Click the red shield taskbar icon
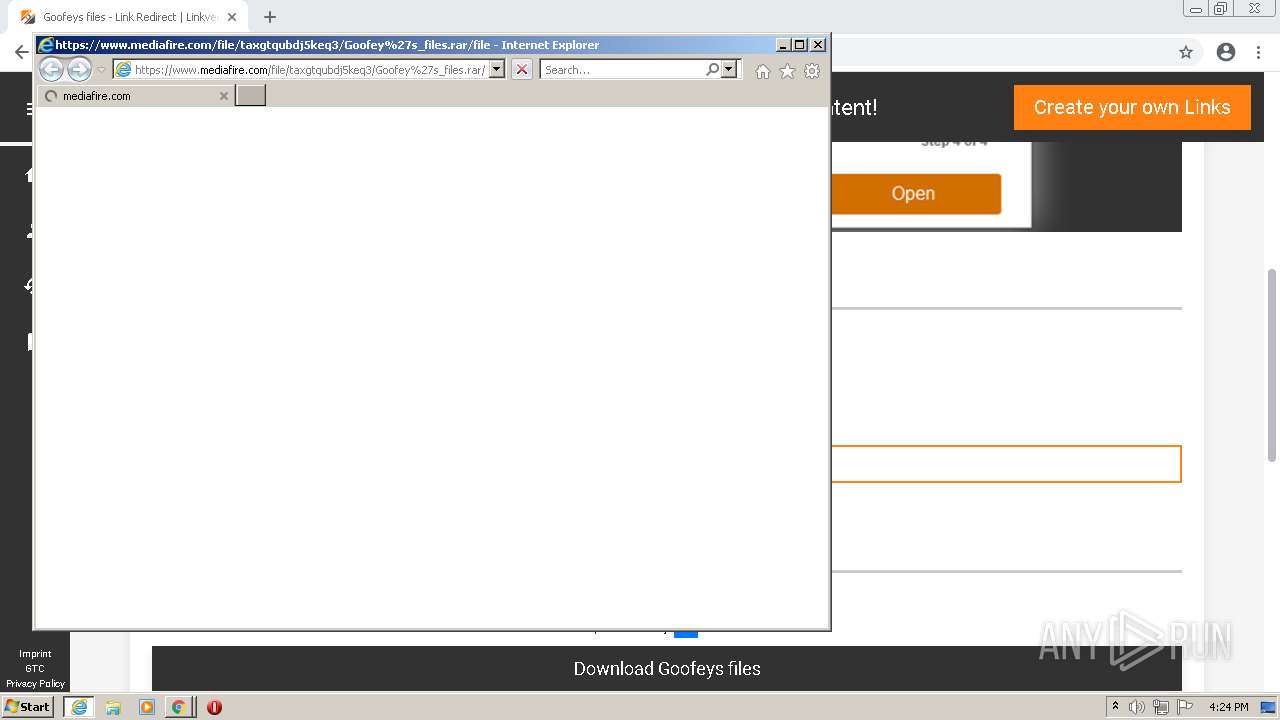1280x720 pixels. 214,707
